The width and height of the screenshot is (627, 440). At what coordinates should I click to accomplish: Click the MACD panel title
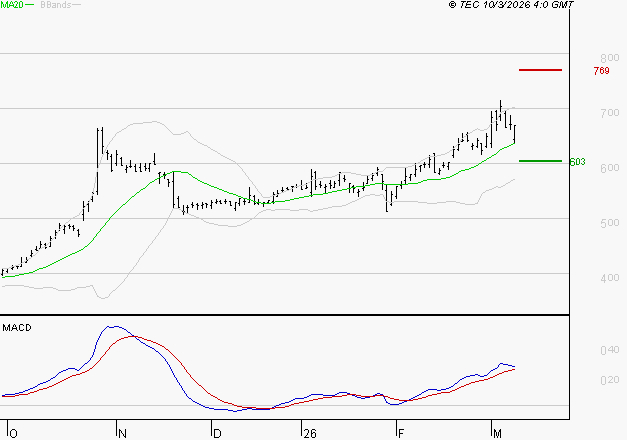(17, 328)
